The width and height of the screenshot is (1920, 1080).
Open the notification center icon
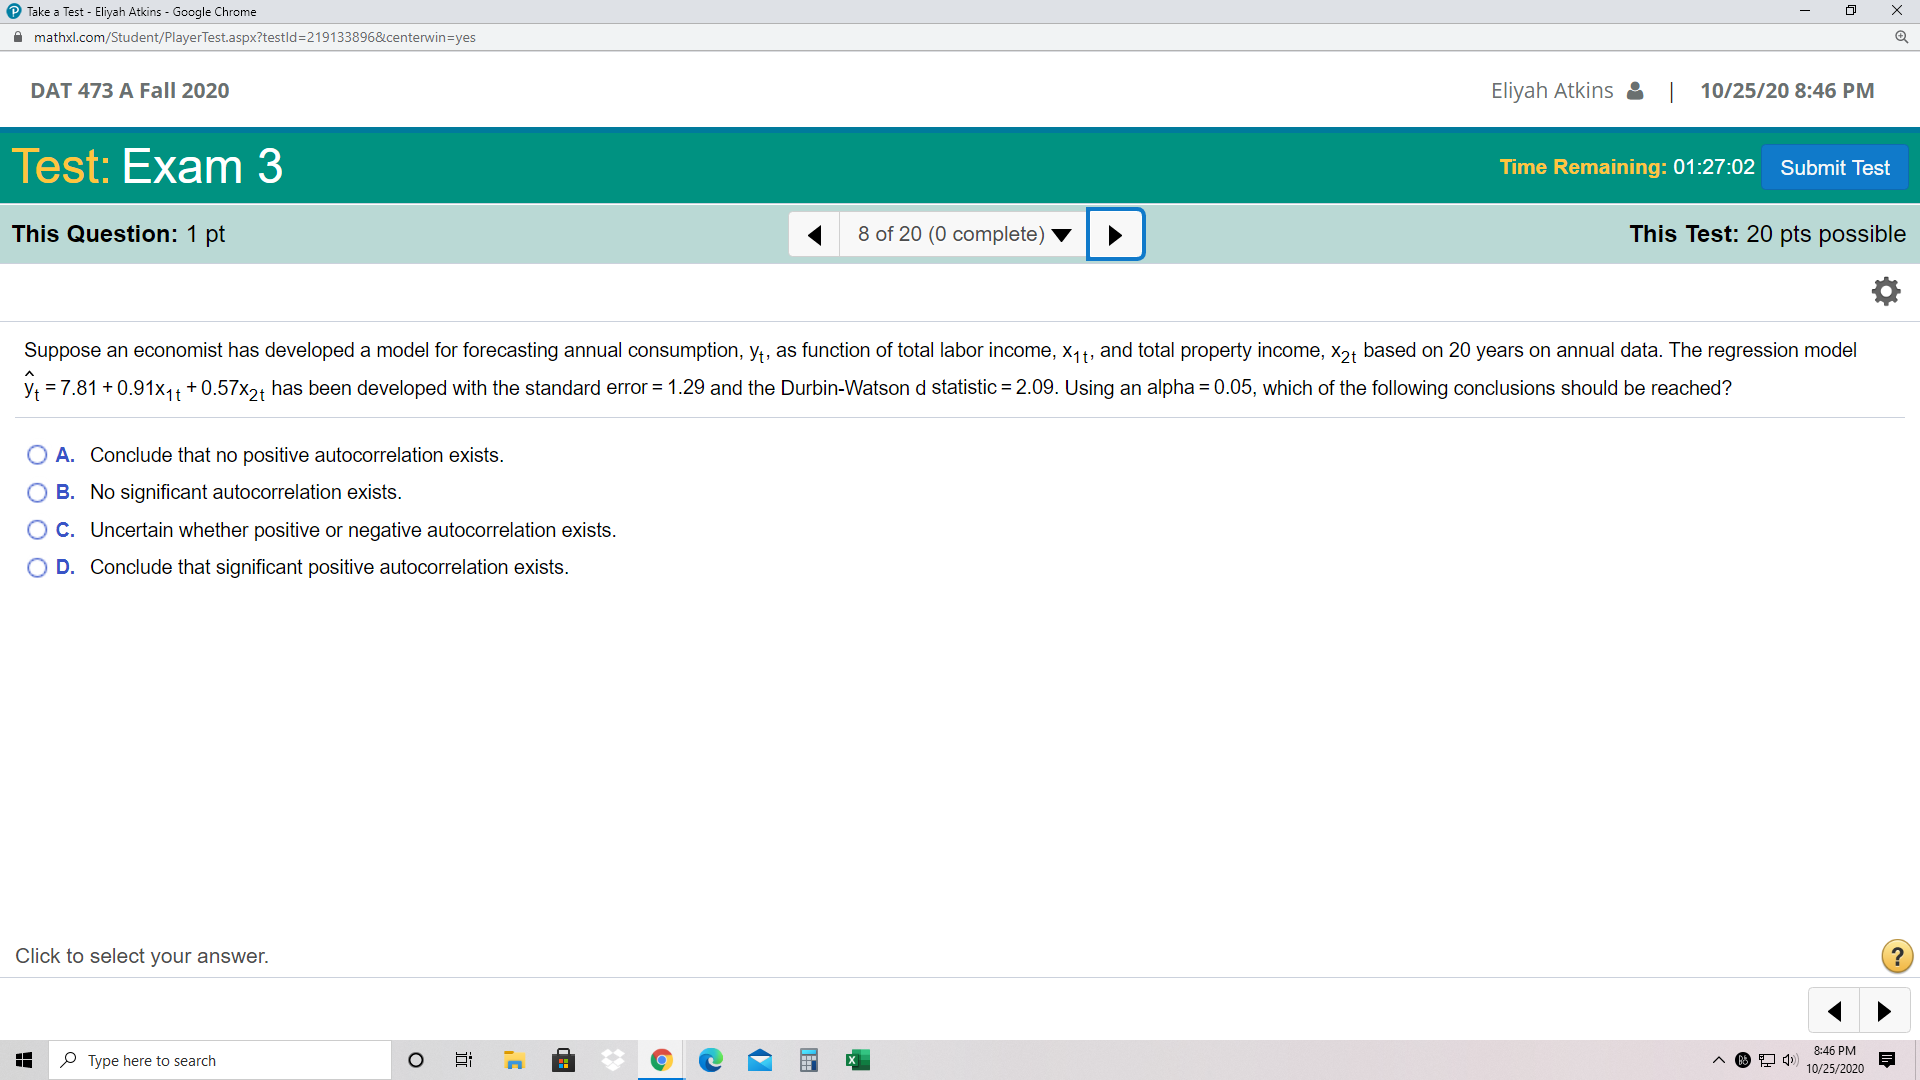[x=1887, y=1060]
